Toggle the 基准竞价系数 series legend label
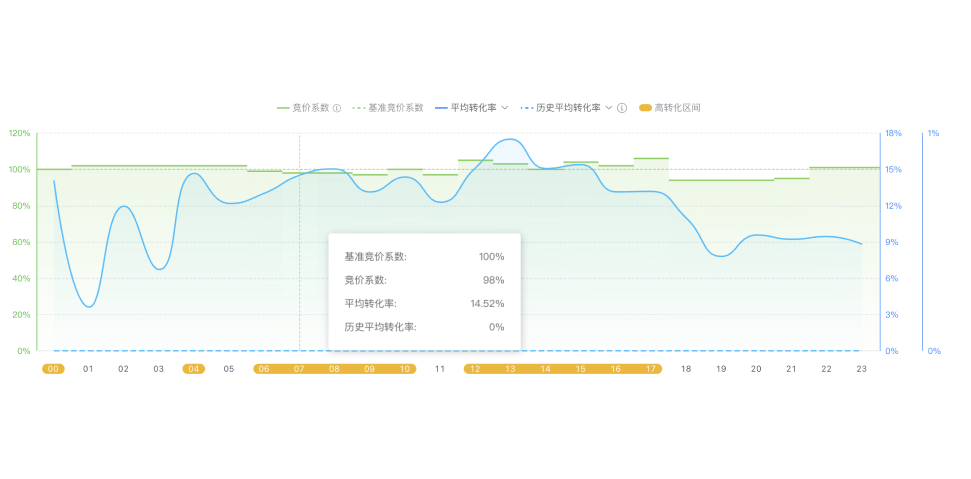The height and width of the screenshot is (479, 971). pyautogui.click(x=396, y=107)
